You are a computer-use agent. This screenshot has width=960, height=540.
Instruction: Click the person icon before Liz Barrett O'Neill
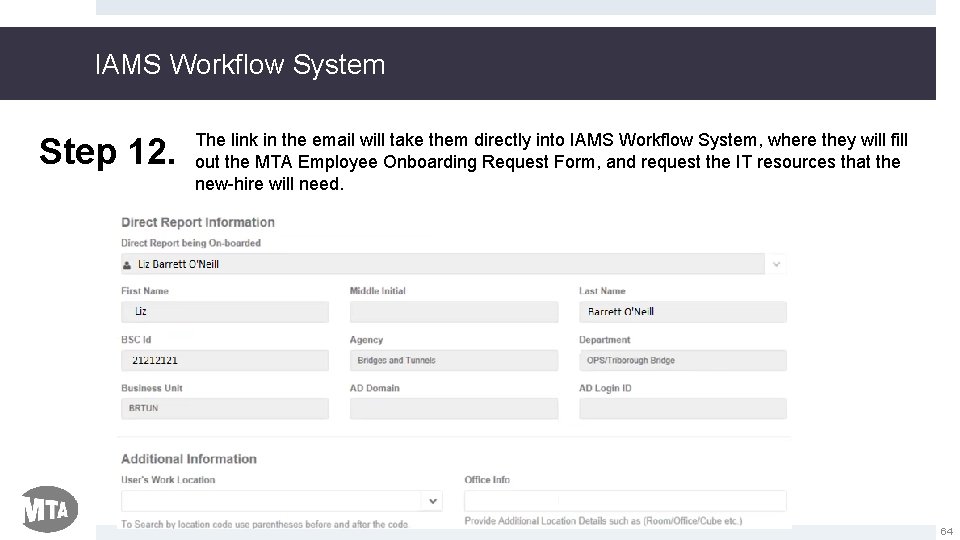click(127, 265)
